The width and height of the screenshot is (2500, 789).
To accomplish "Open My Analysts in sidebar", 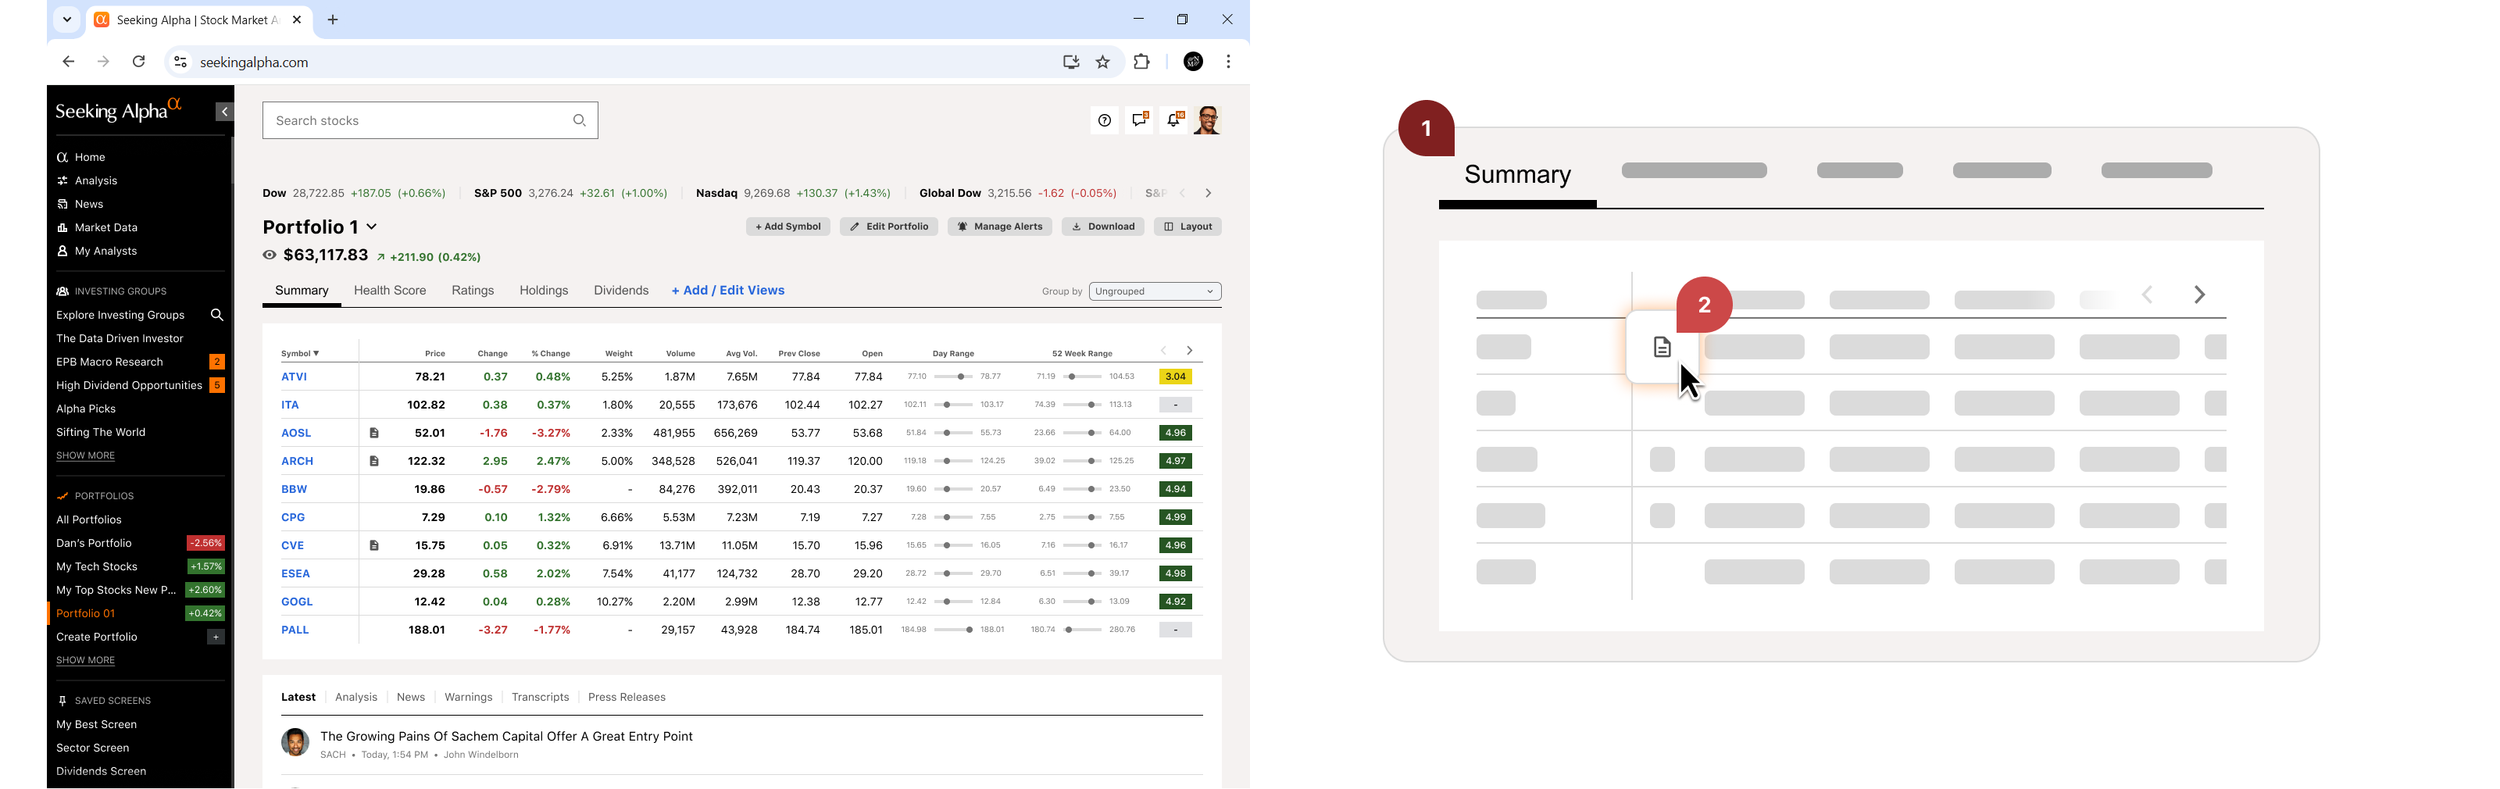I will point(105,251).
